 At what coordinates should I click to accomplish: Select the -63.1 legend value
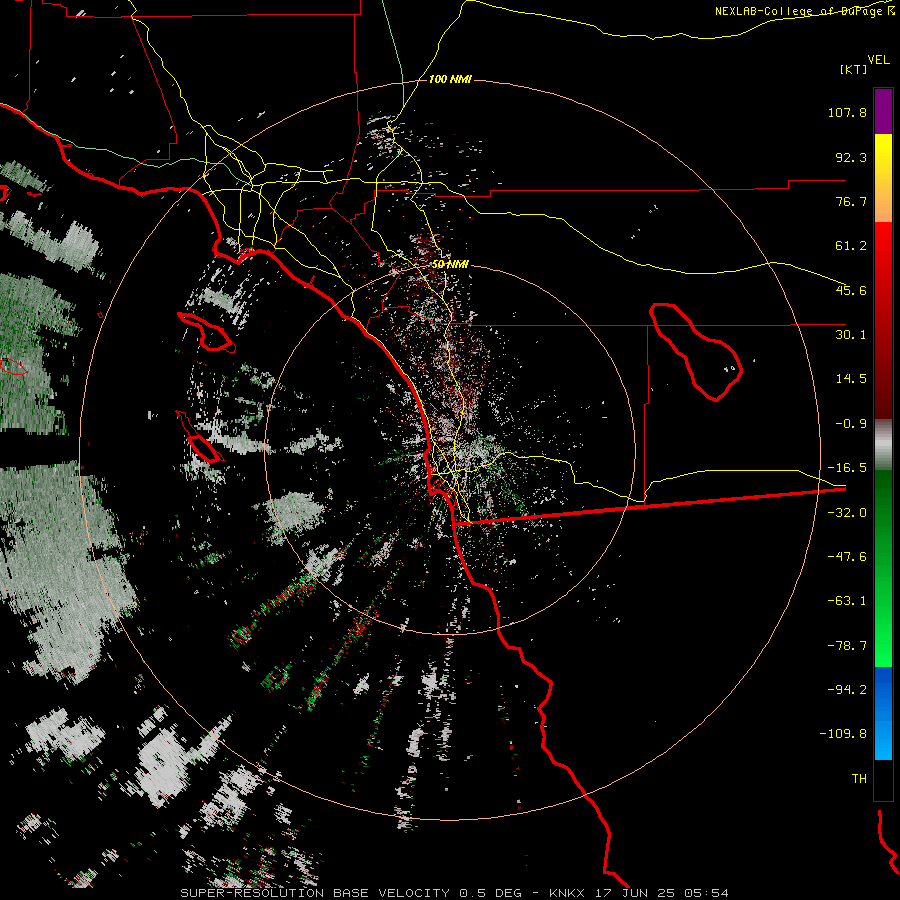tap(847, 601)
